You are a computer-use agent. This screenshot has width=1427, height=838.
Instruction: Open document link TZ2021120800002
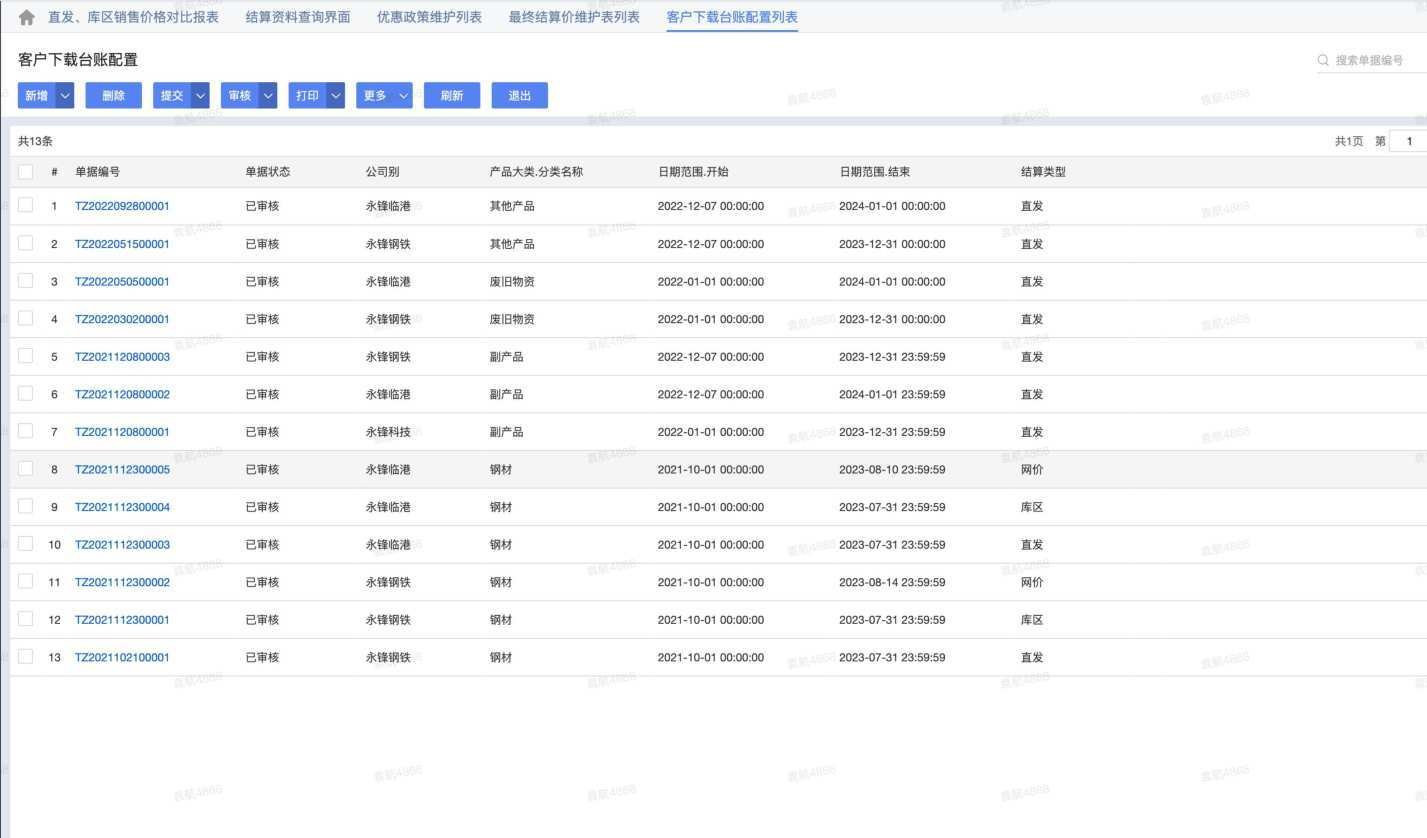tap(122, 394)
